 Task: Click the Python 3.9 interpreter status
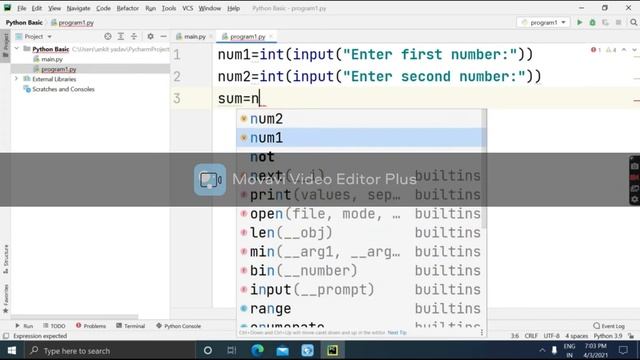[x=608, y=336]
